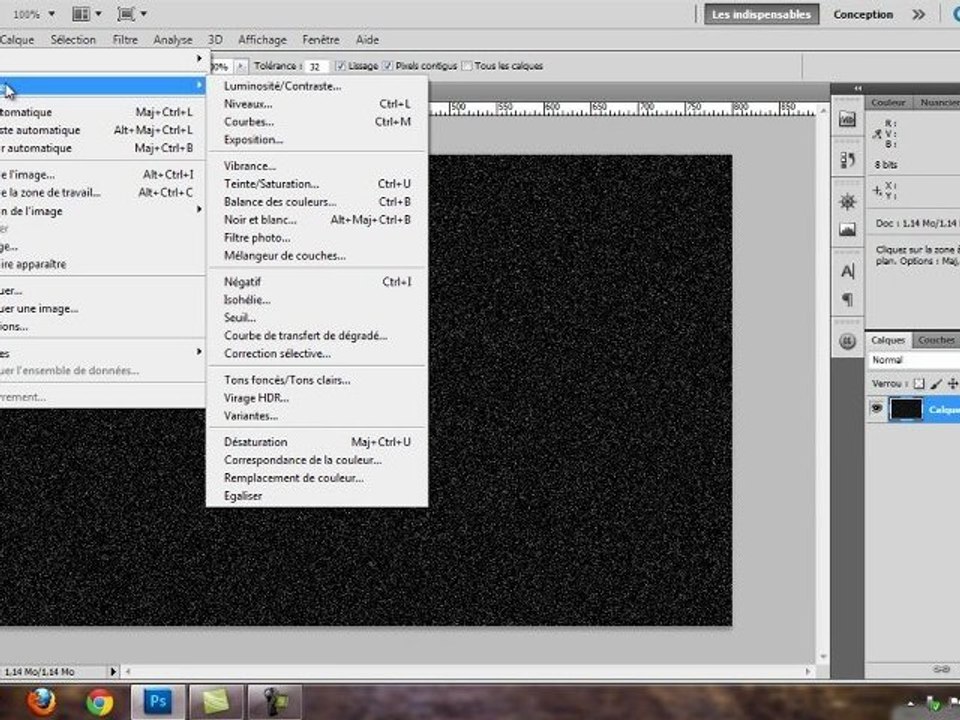Viewport: 960px width, 720px height.
Task: Click the Tolérance input field
Action: coord(316,66)
